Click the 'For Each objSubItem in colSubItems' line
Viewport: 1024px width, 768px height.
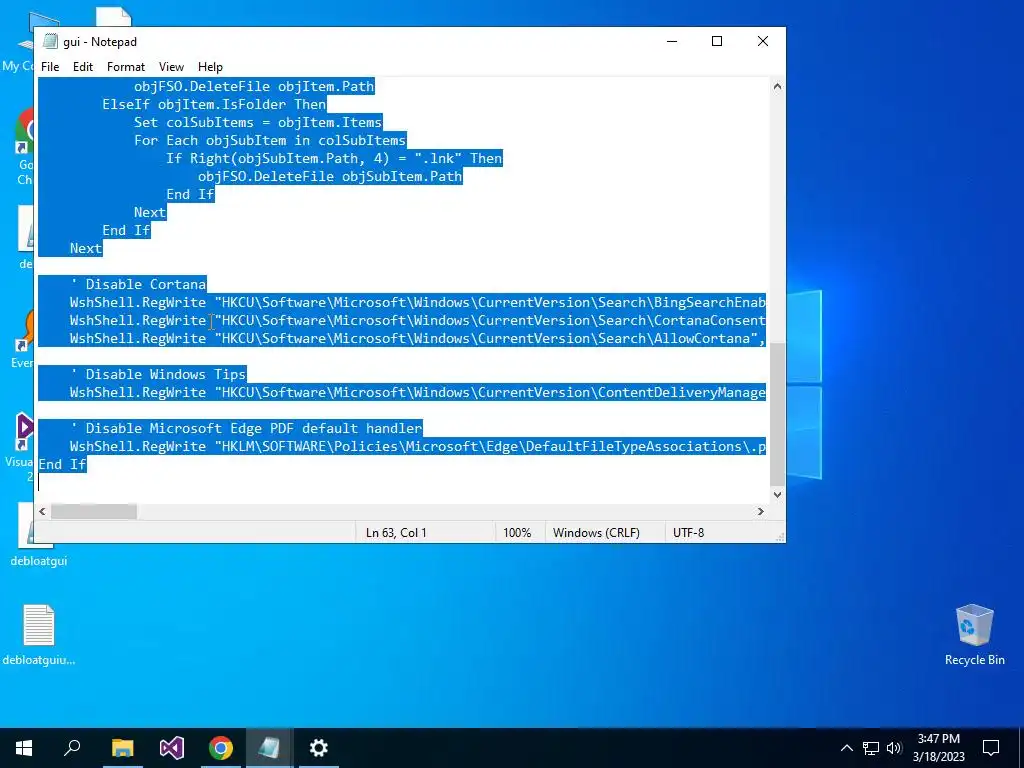click(270, 140)
